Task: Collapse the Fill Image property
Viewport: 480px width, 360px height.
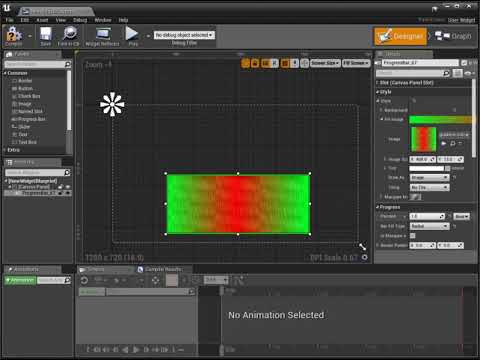Action: click(382, 119)
